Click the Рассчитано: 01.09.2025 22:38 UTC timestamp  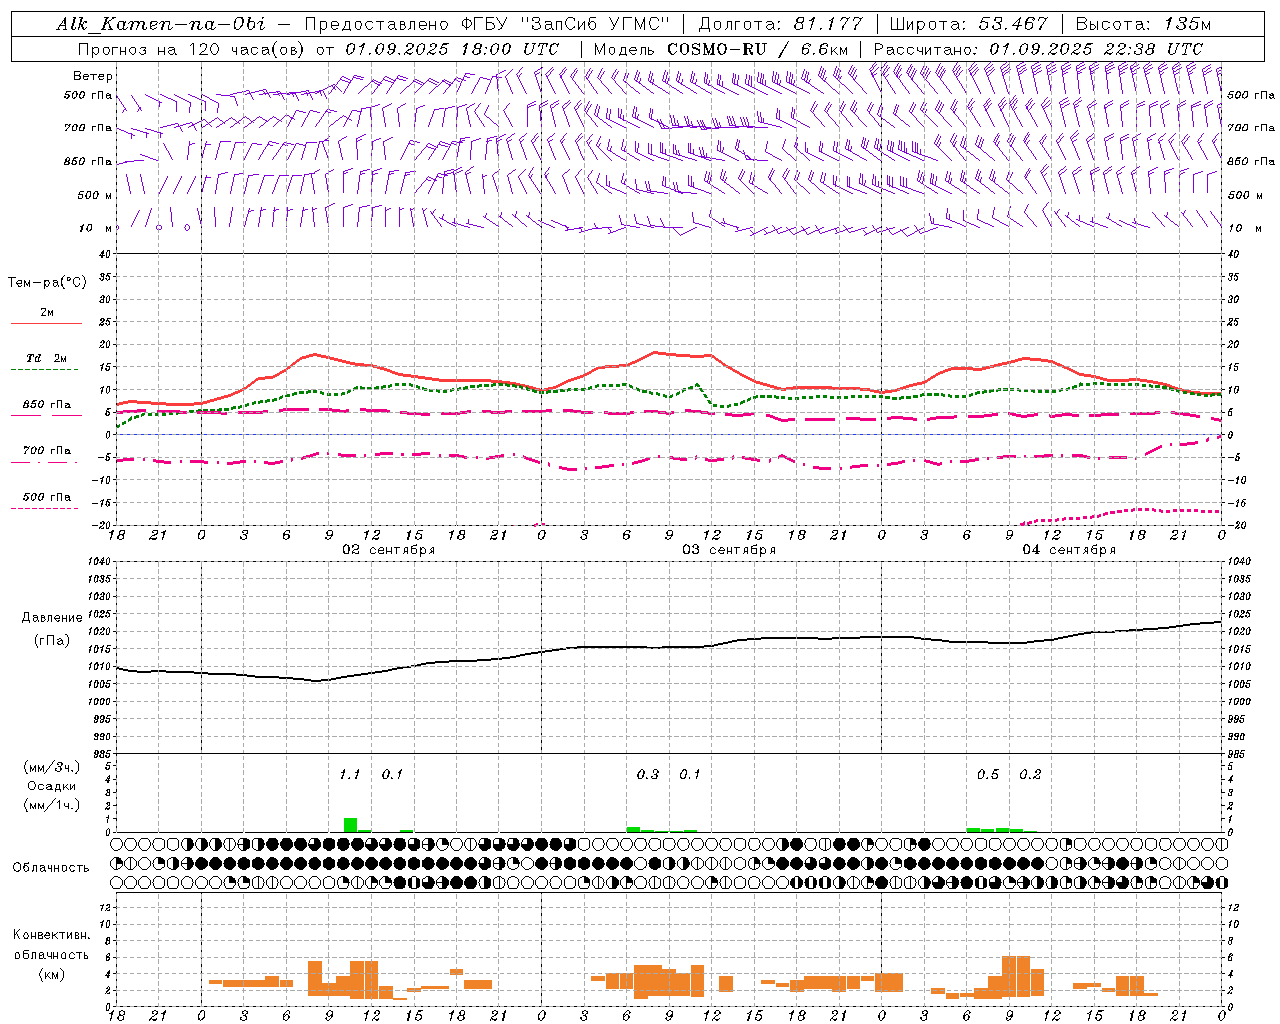pos(1038,49)
